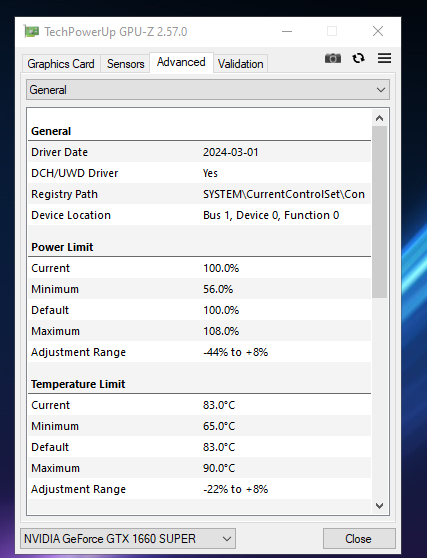
Task: Click the vertical scrollbar thumb
Action: tap(380, 212)
